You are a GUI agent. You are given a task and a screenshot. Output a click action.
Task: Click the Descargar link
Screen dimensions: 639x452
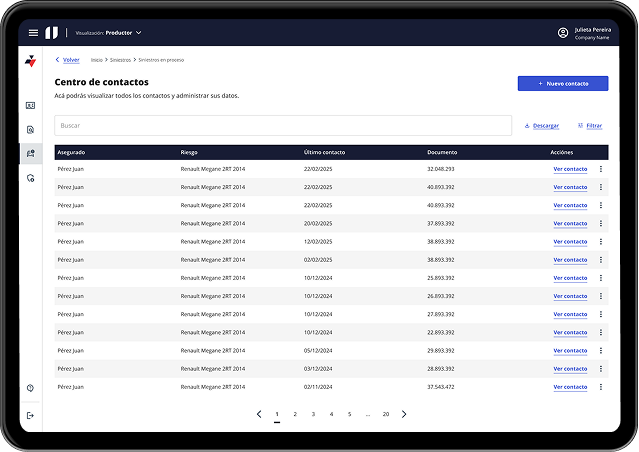[542, 126]
